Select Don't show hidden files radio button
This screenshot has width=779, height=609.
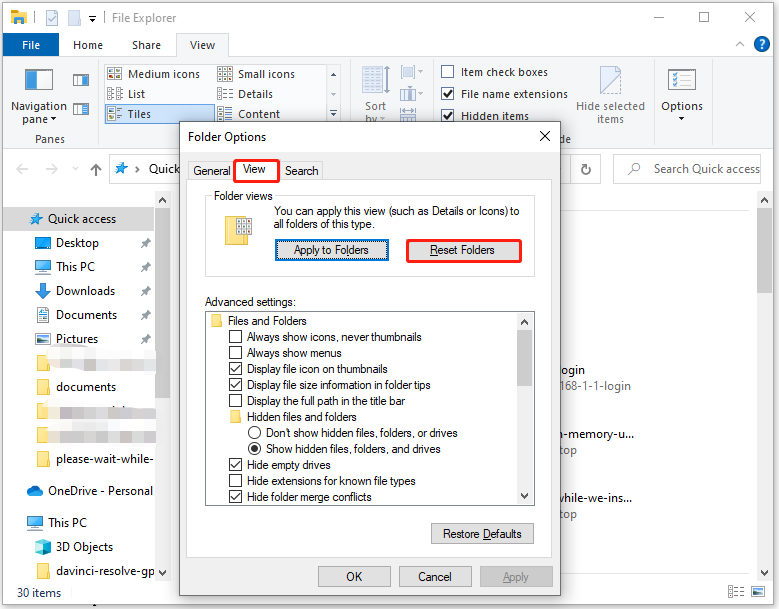(254, 433)
